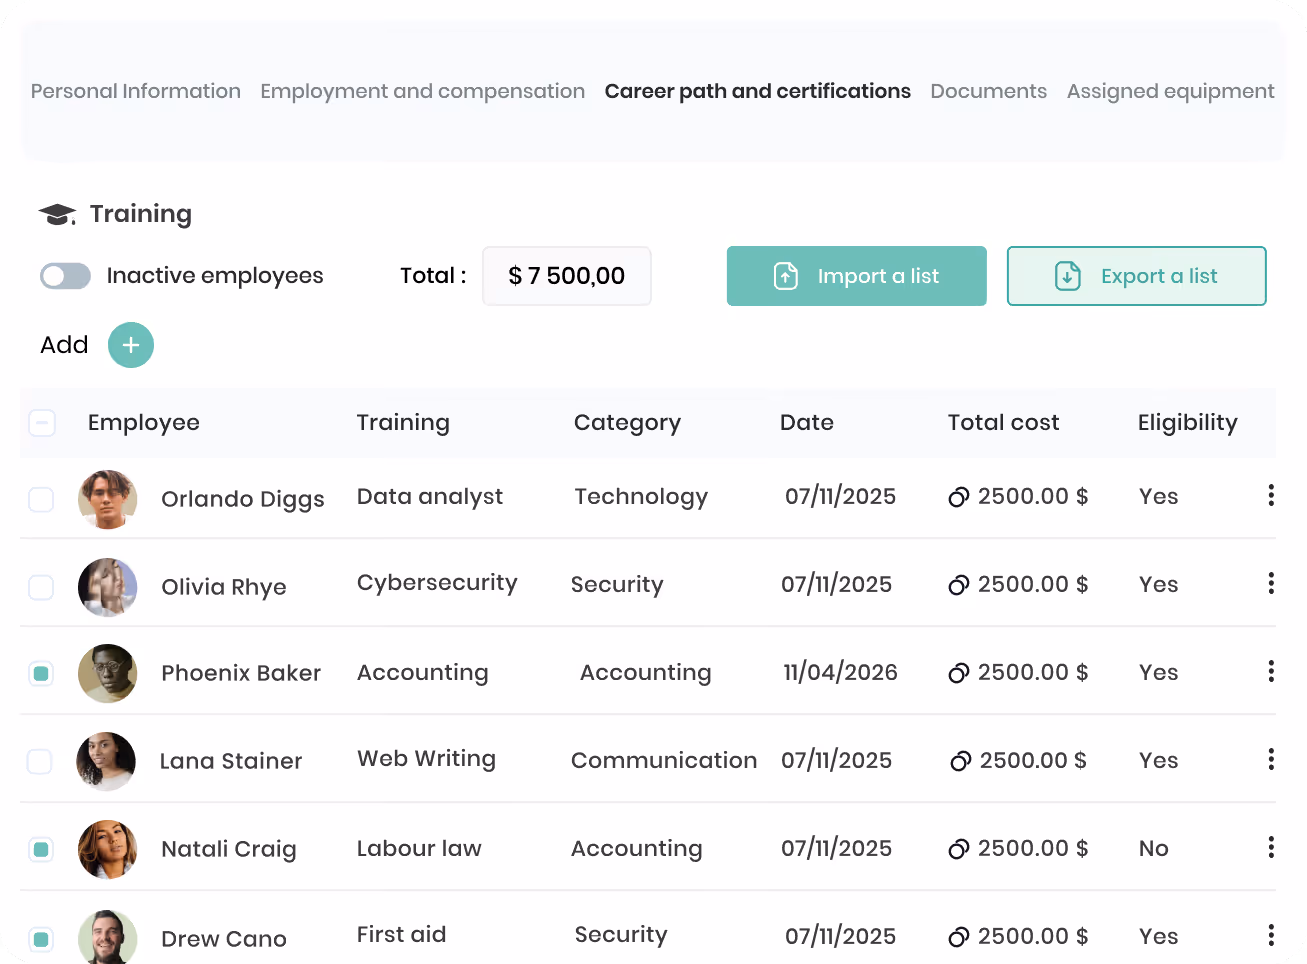
Task: Switch to Employment and compensation tab
Action: pyautogui.click(x=422, y=91)
